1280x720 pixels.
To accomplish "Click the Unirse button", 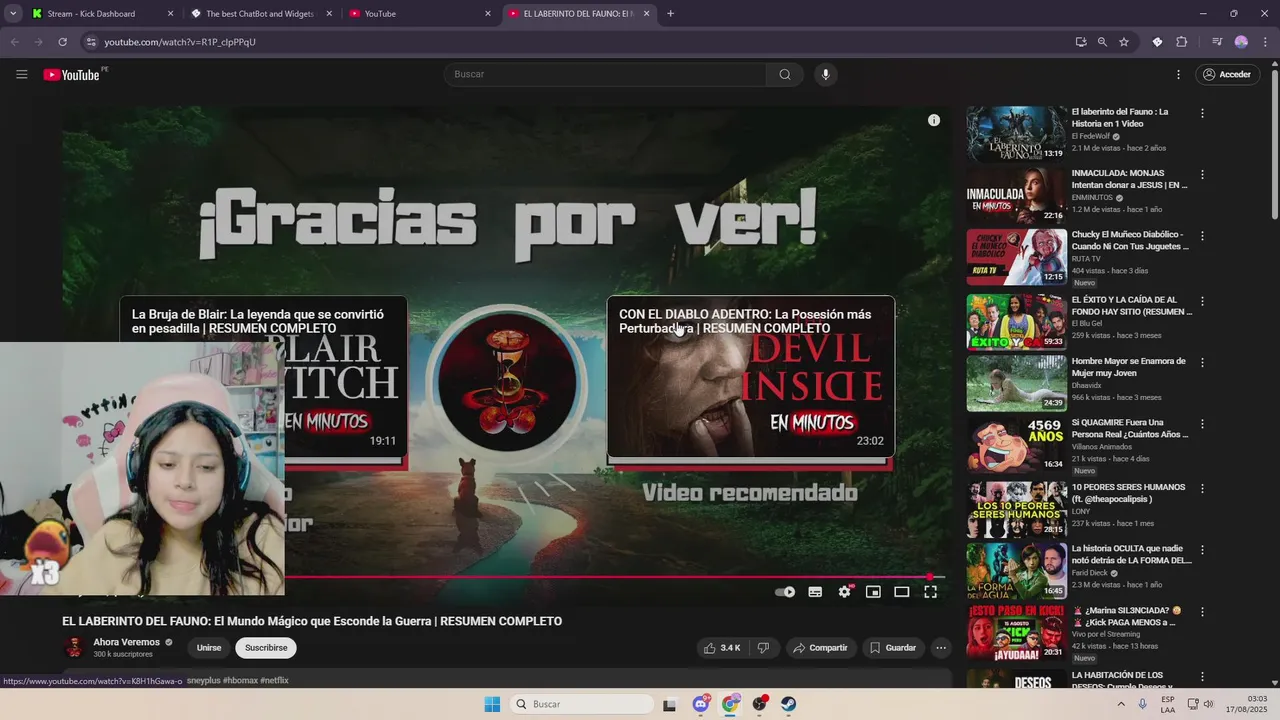I will pyautogui.click(x=209, y=648).
